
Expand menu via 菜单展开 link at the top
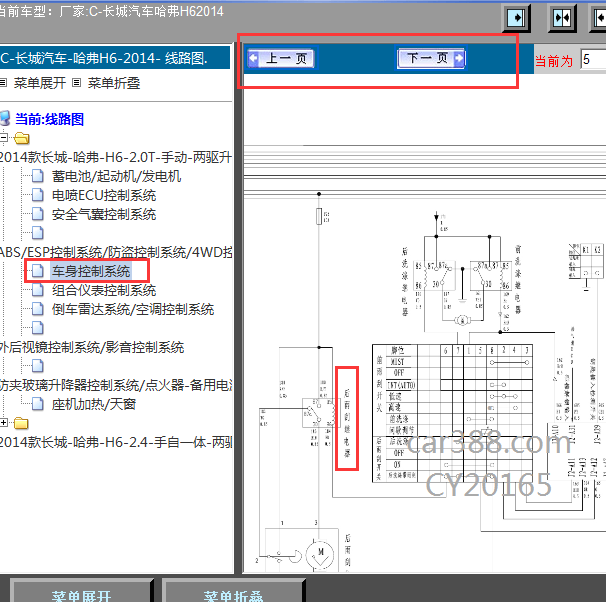[40, 83]
